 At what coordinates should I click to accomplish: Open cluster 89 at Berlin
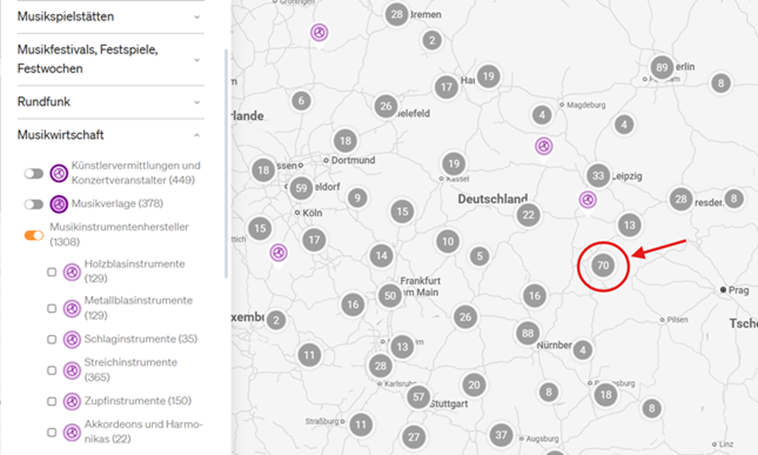point(662,68)
